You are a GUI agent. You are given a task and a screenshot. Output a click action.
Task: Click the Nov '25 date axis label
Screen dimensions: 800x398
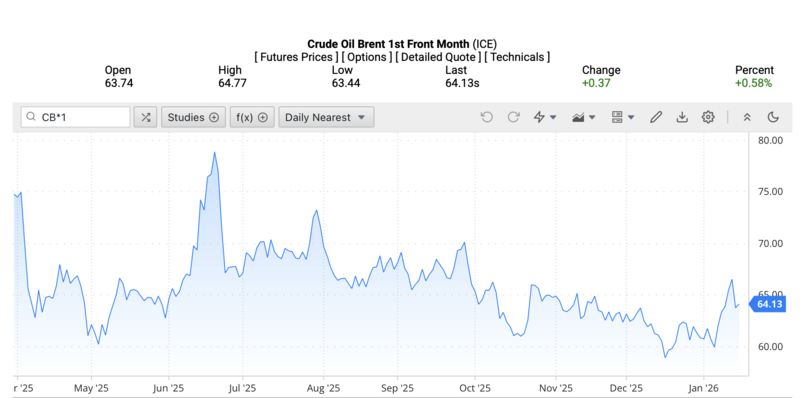[x=555, y=388]
